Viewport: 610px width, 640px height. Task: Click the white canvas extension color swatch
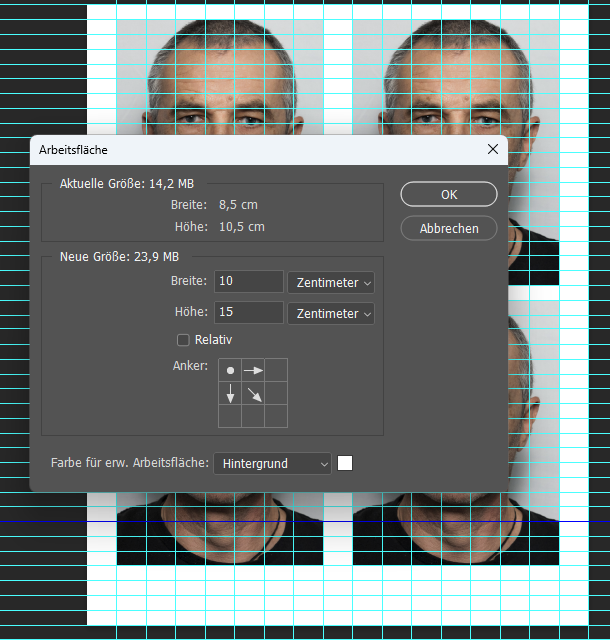point(345,464)
